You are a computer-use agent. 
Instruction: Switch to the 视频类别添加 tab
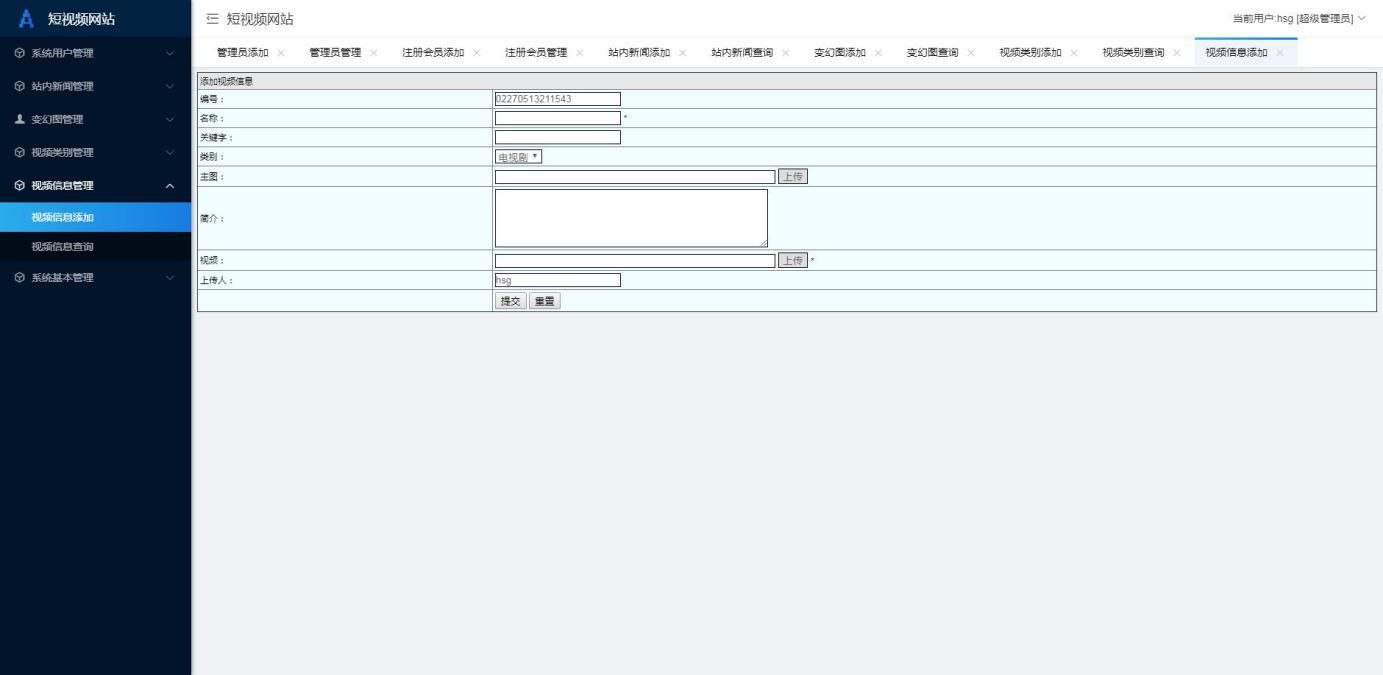(x=1030, y=53)
